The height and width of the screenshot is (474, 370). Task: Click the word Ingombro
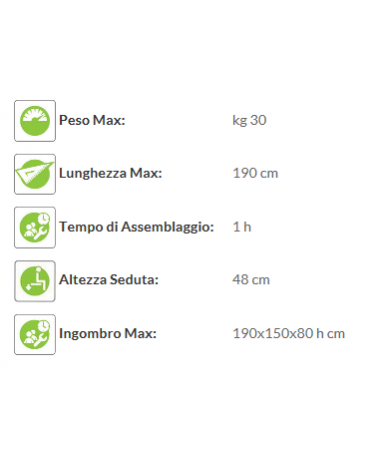[x=90, y=334]
